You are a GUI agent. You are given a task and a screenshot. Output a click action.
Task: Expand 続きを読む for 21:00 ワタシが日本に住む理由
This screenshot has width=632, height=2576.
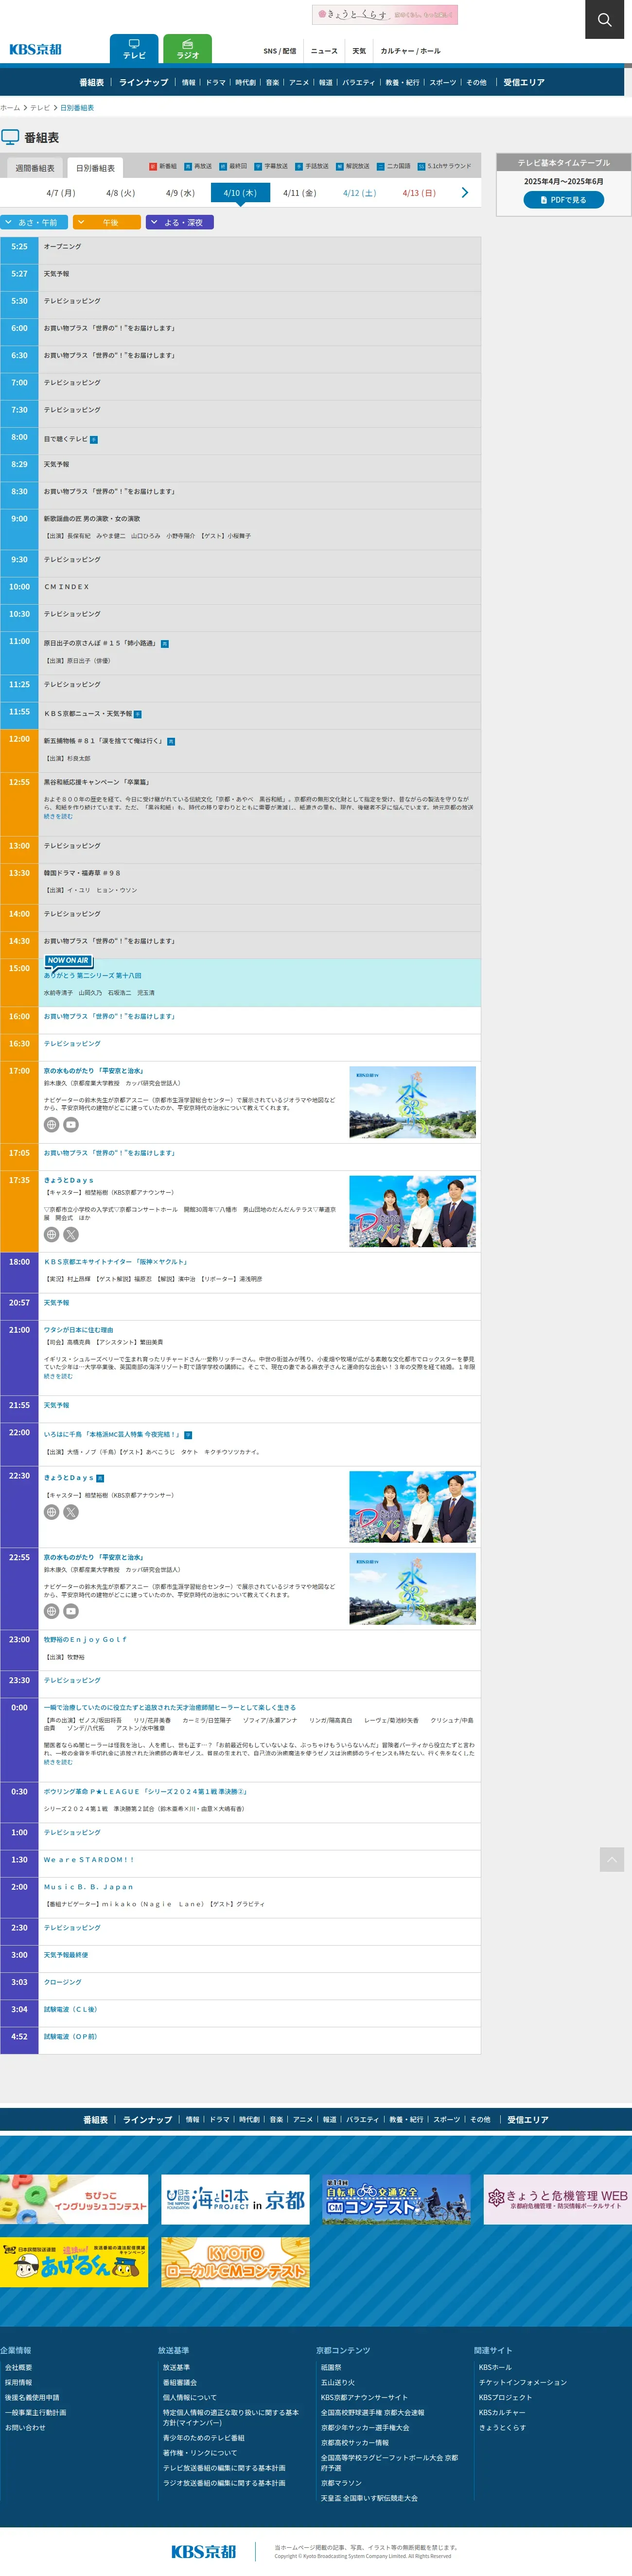pos(58,1376)
